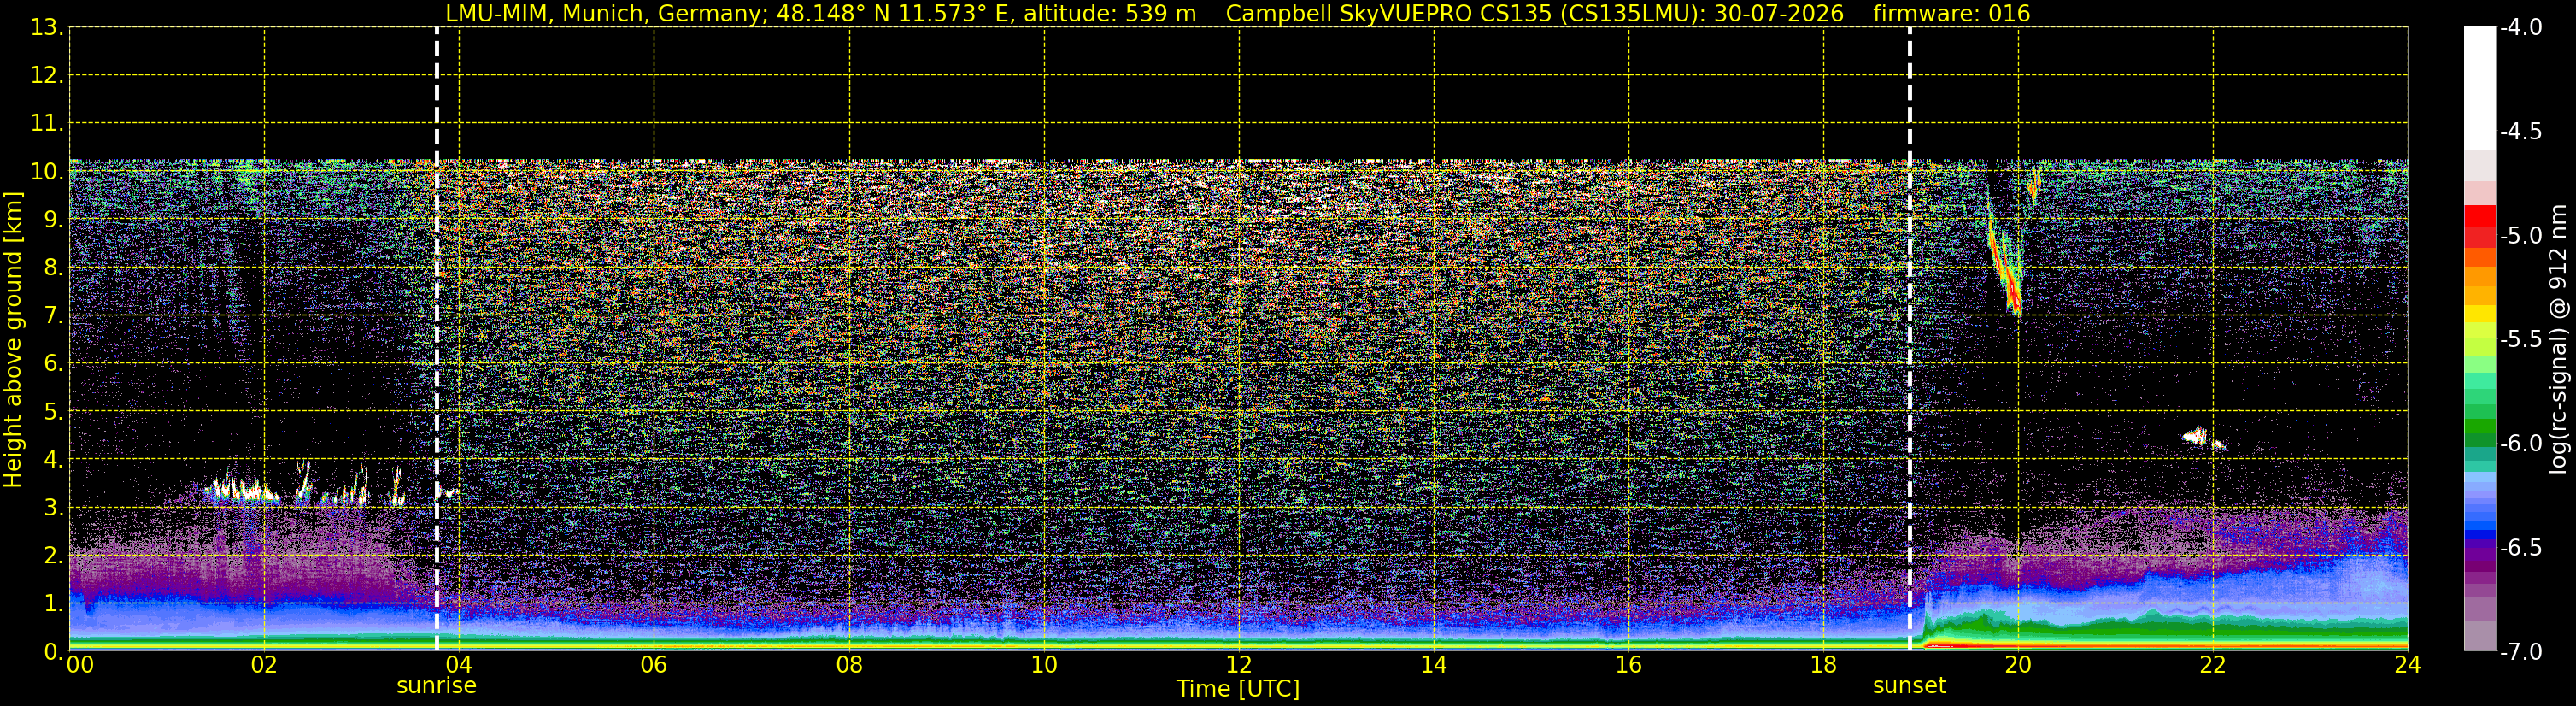Image resolution: width=2576 pixels, height=706 pixels.
Task: Click the '12' time axis tick label
Action: (1239, 665)
